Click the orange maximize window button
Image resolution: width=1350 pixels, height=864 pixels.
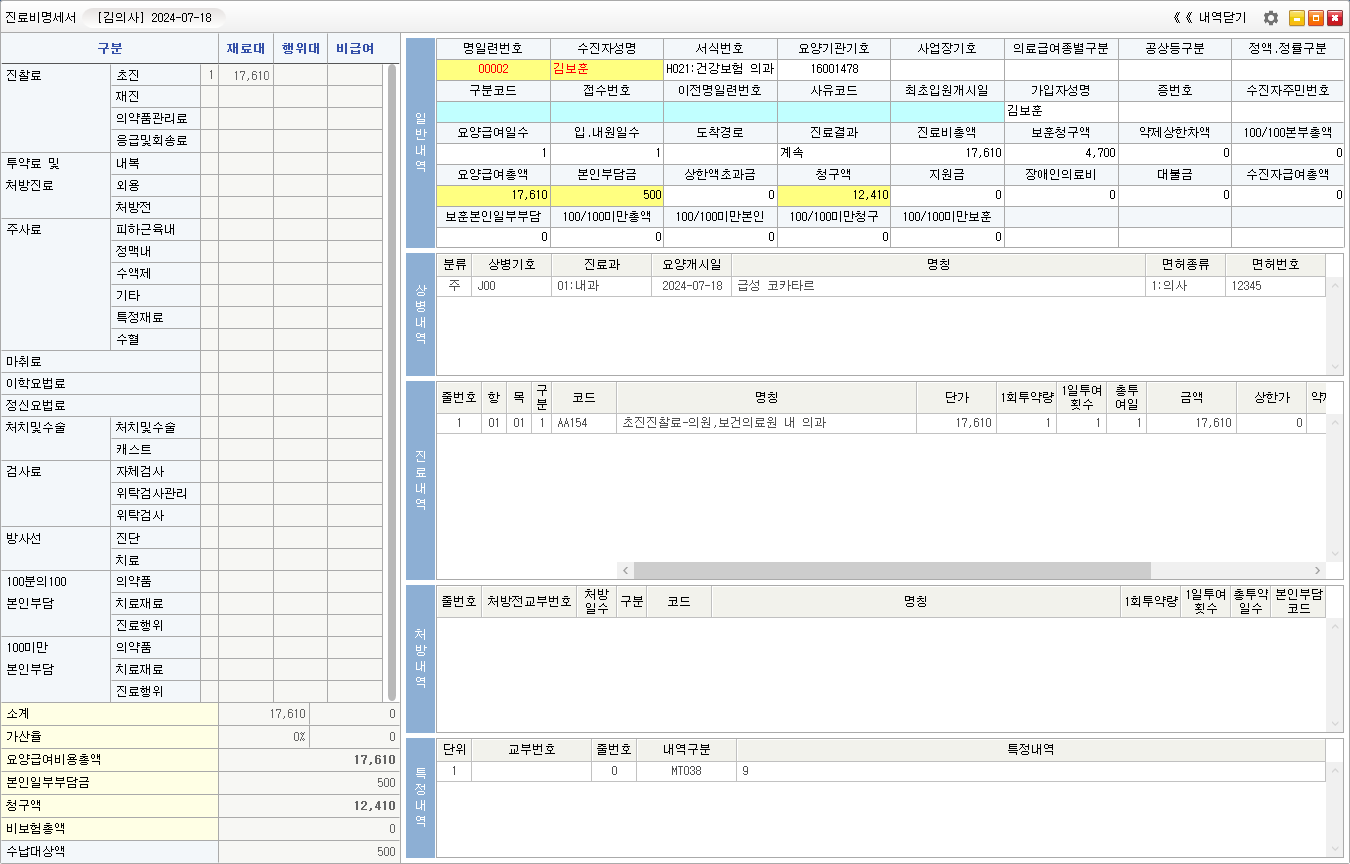coord(1316,18)
